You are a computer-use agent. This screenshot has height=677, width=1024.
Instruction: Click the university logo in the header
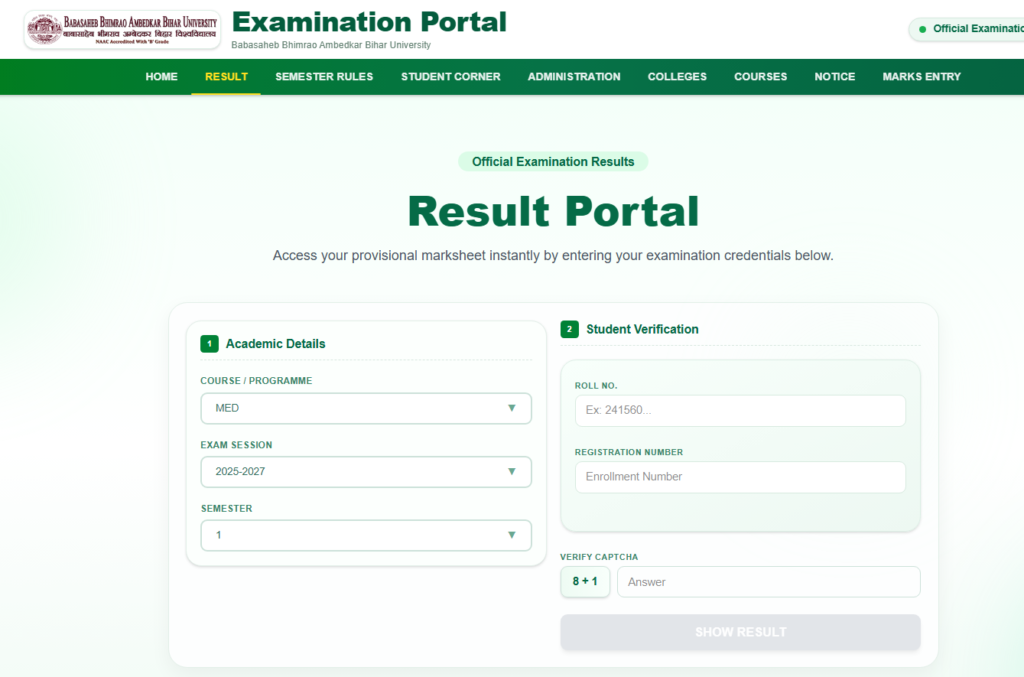[x=122, y=29]
